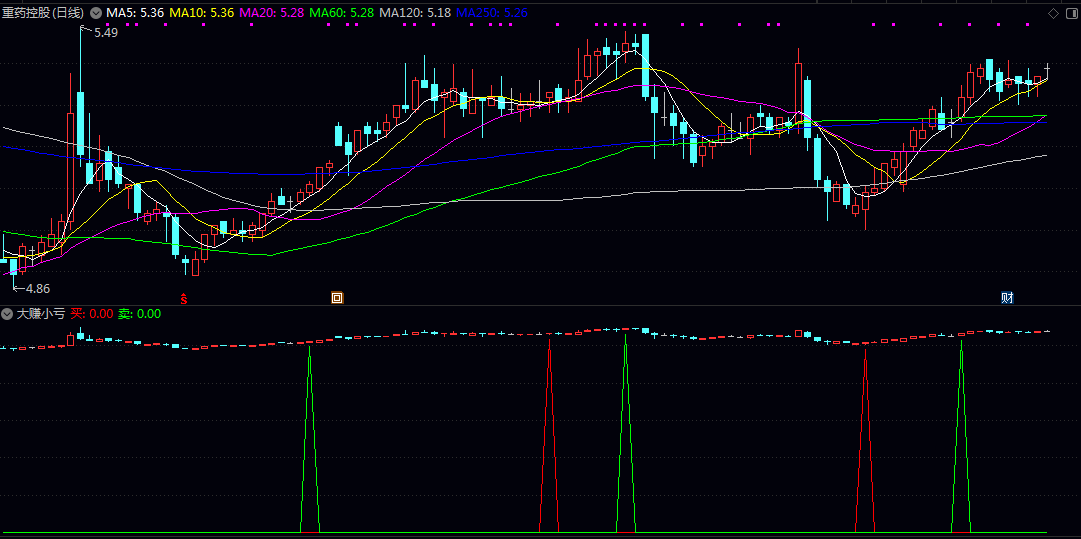Select the 重药控股(日线) chart title

[x=43, y=13]
